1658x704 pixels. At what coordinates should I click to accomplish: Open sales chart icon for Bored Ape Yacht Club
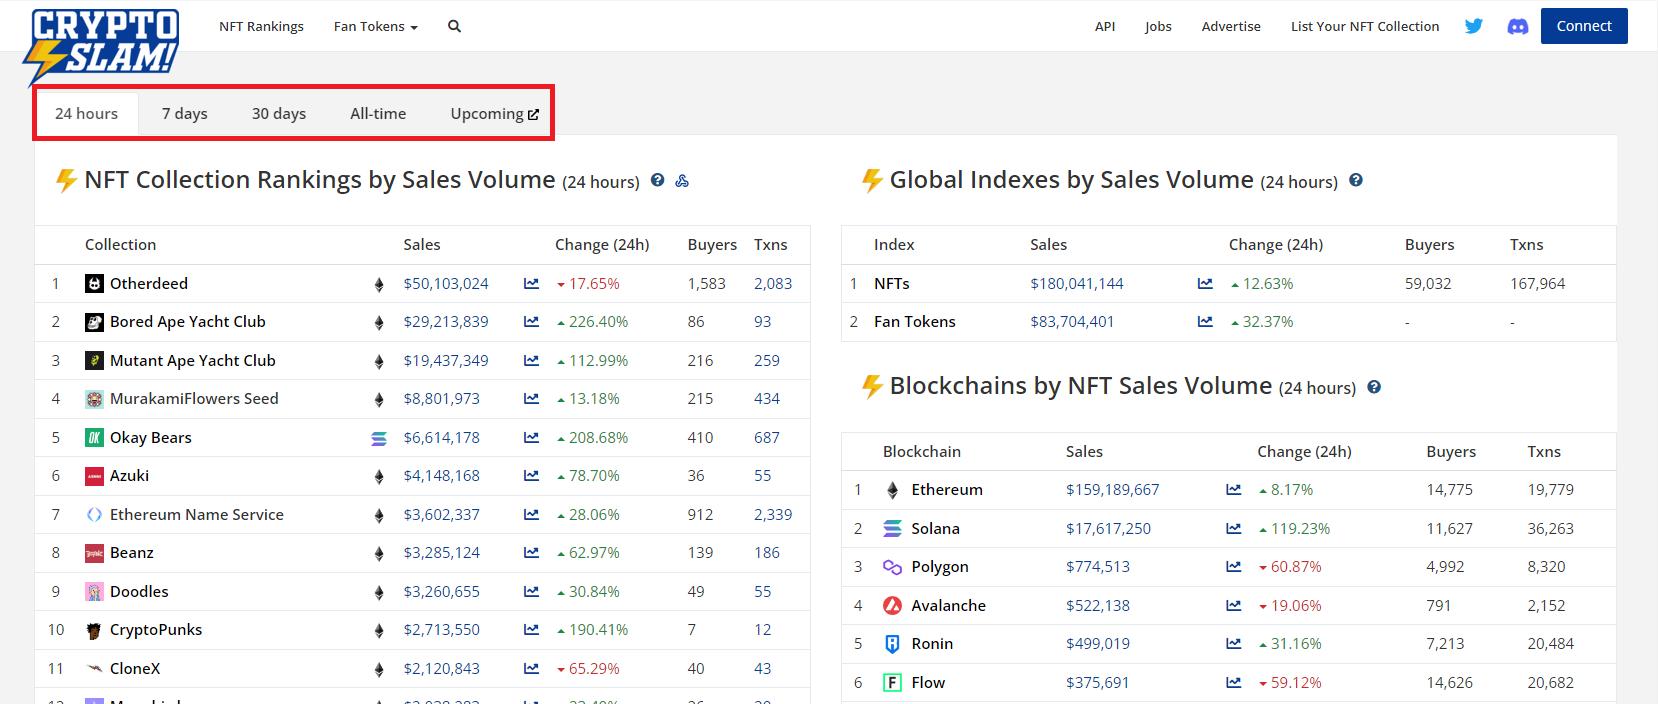(531, 322)
